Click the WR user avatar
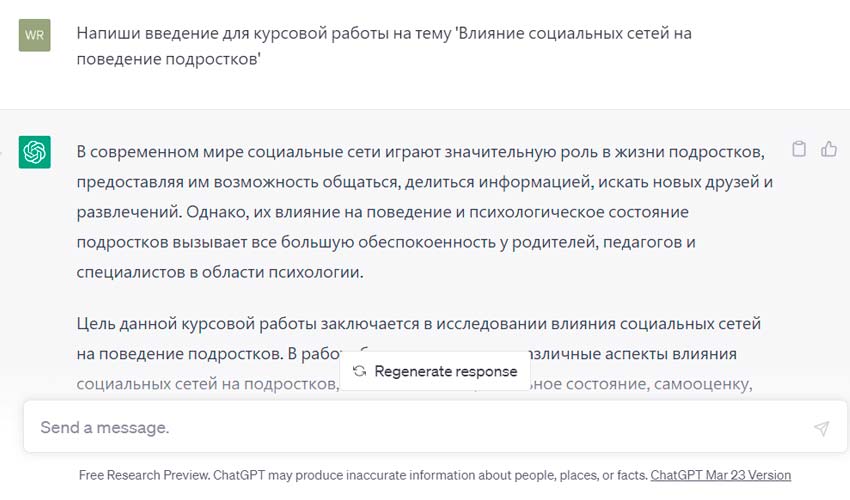The image size is (850, 500). click(35, 35)
